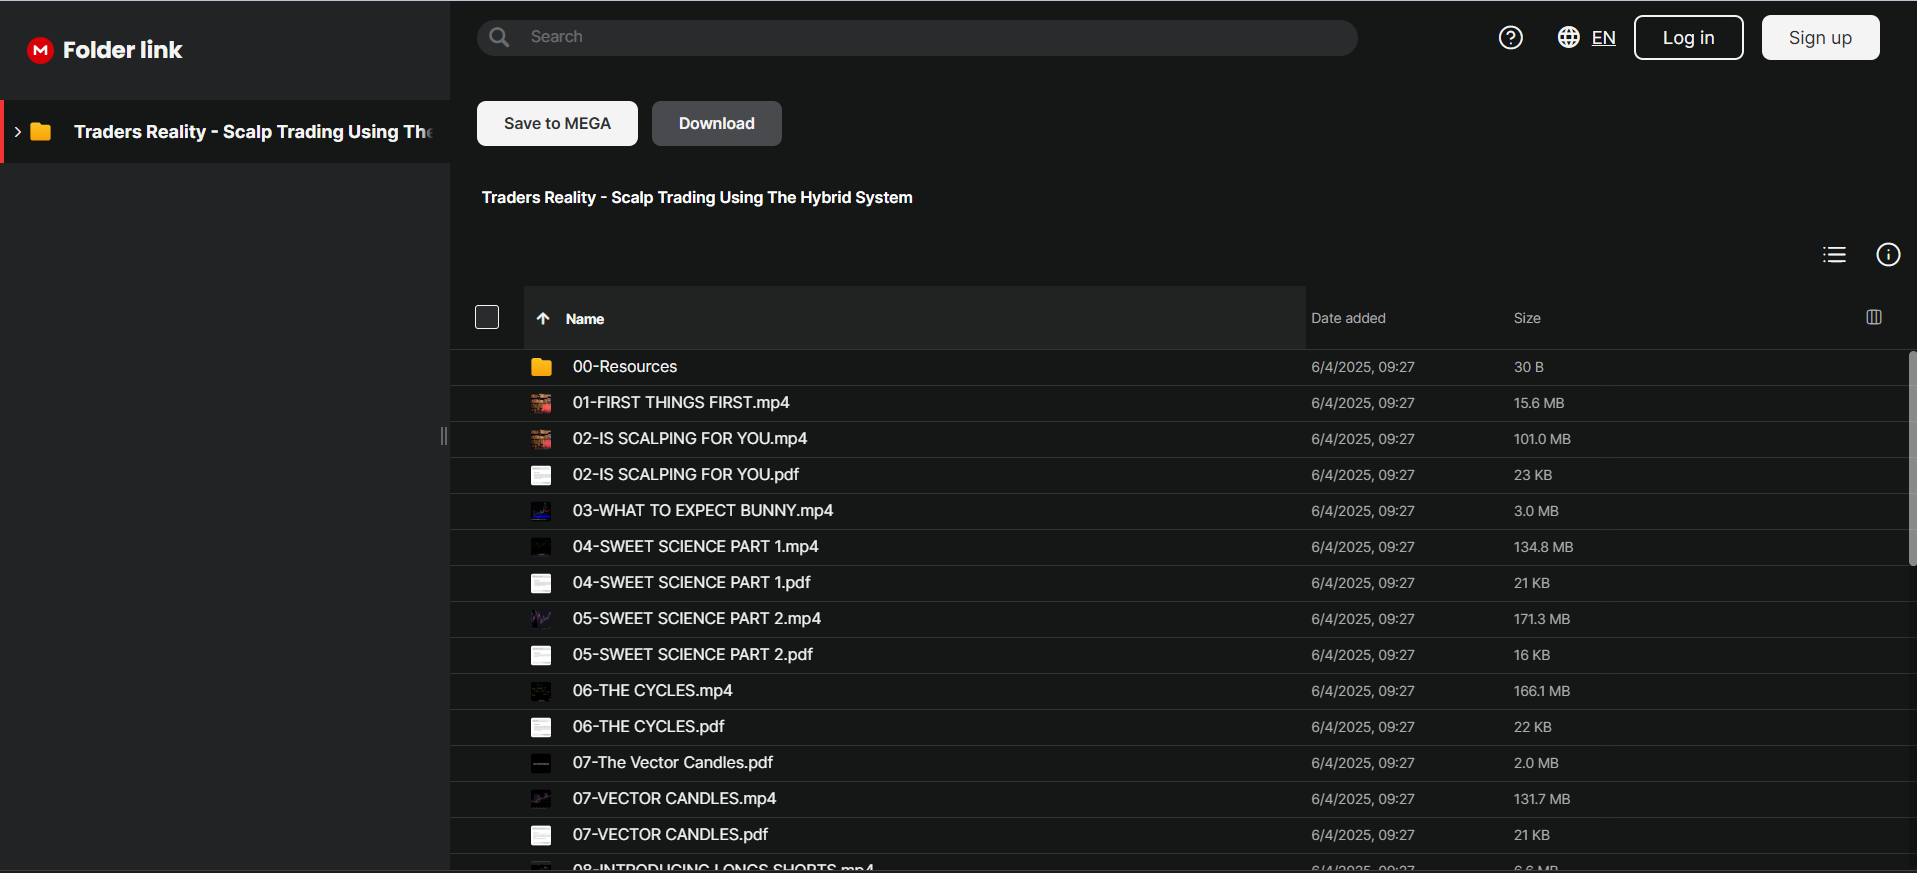Click the breadcrumb Traders Reality - Scalp Trading Using The Hybrid System

point(697,198)
